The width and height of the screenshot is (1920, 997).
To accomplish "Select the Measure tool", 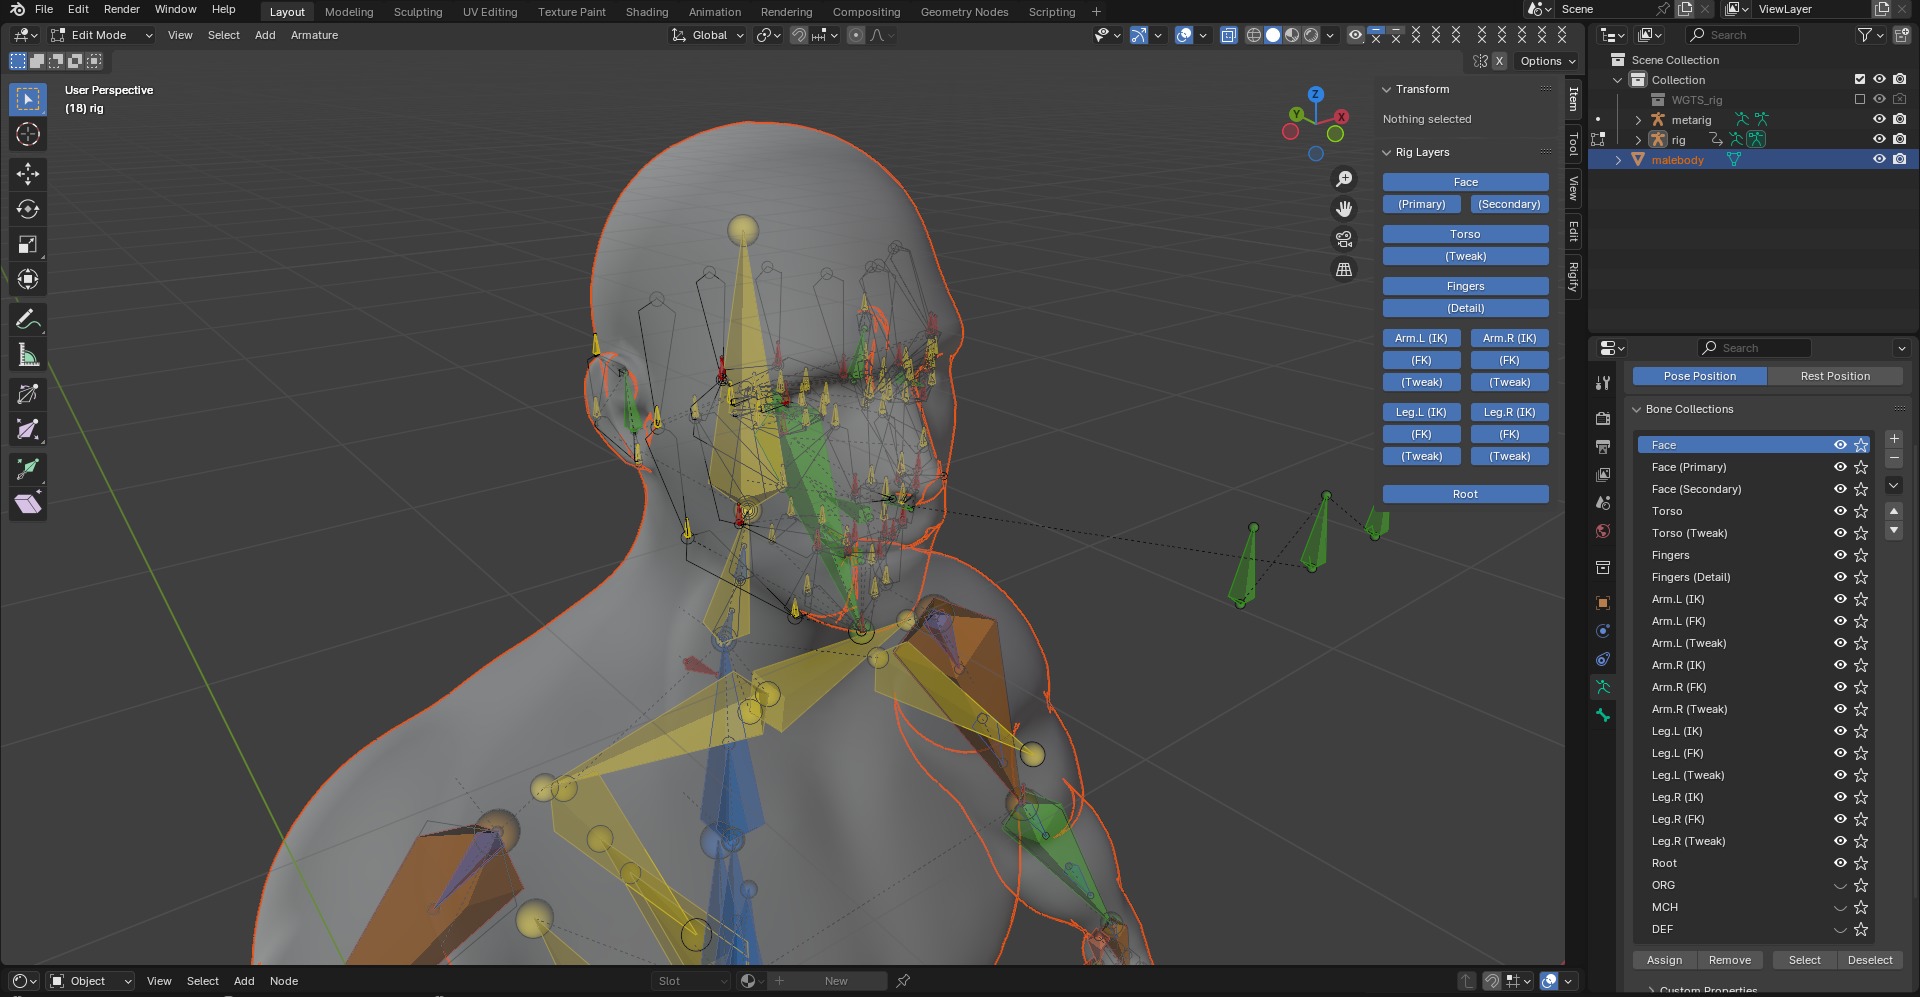I will pyautogui.click(x=28, y=355).
